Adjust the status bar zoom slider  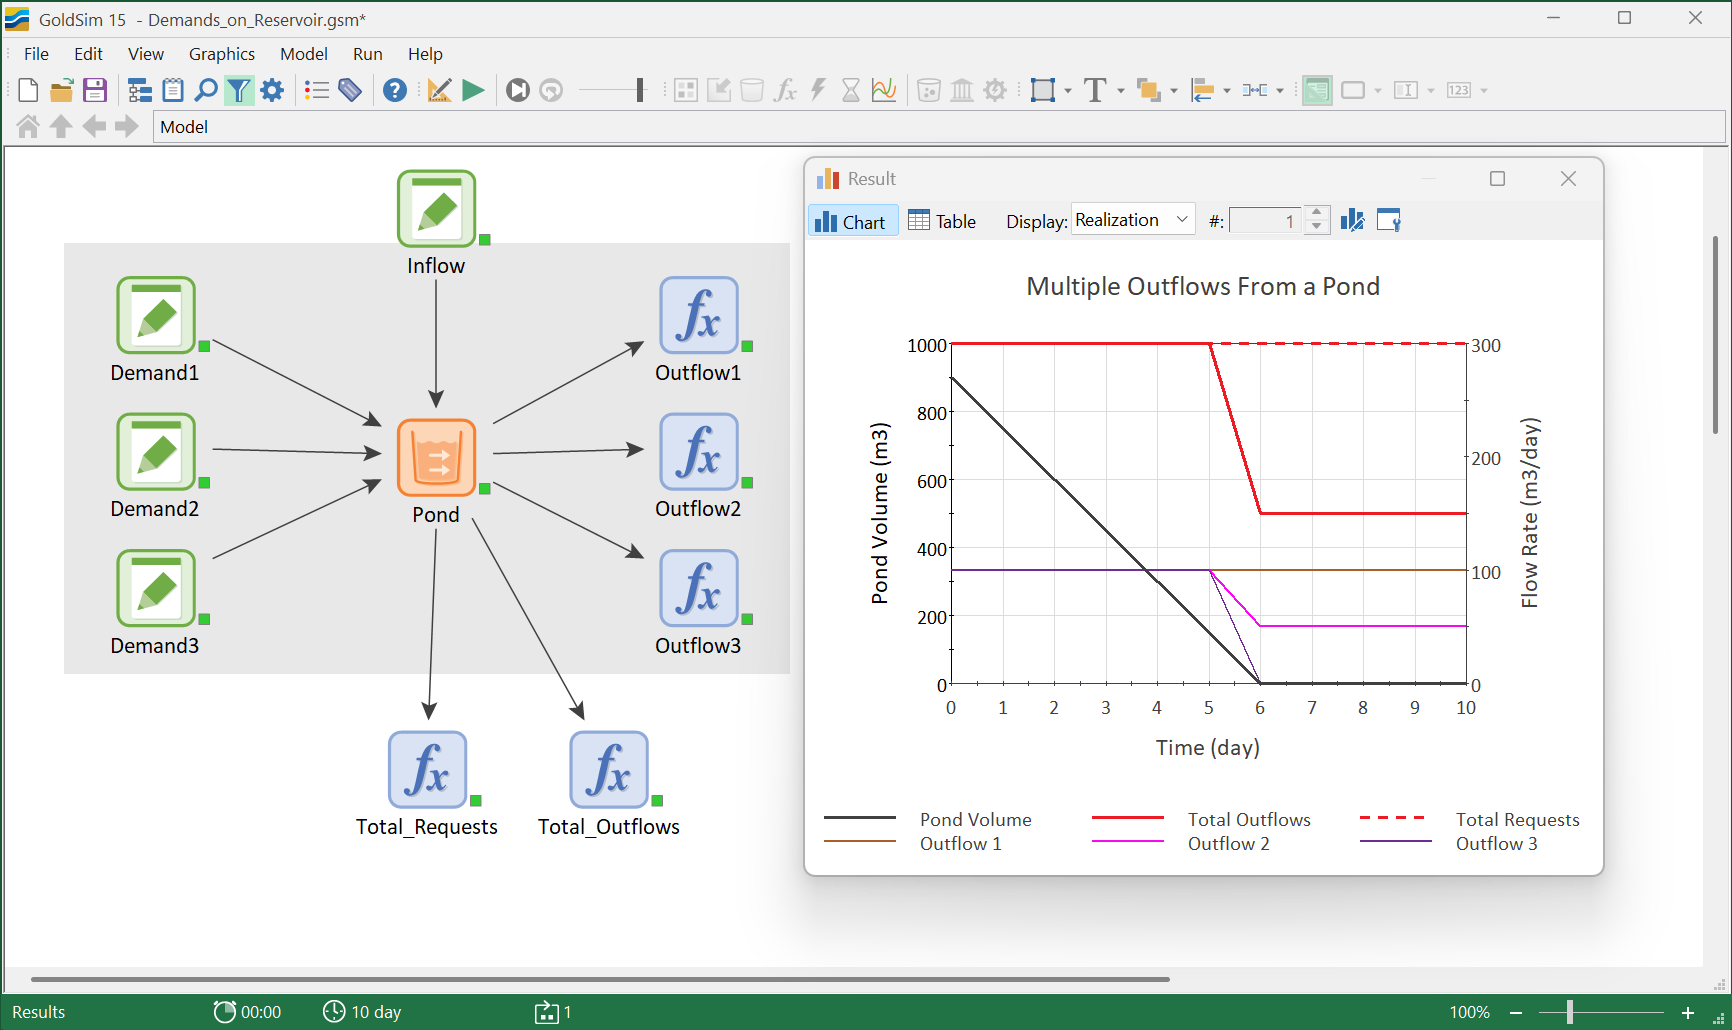click(1570, 1013)
